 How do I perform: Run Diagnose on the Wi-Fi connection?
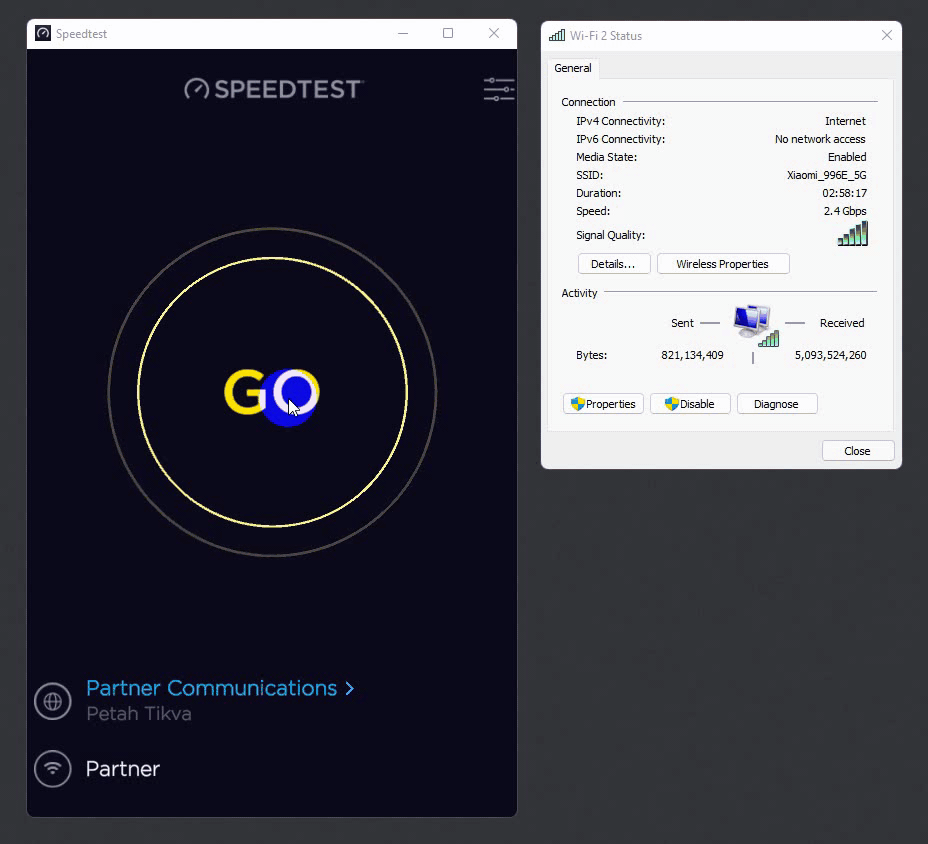pos(776,403)
